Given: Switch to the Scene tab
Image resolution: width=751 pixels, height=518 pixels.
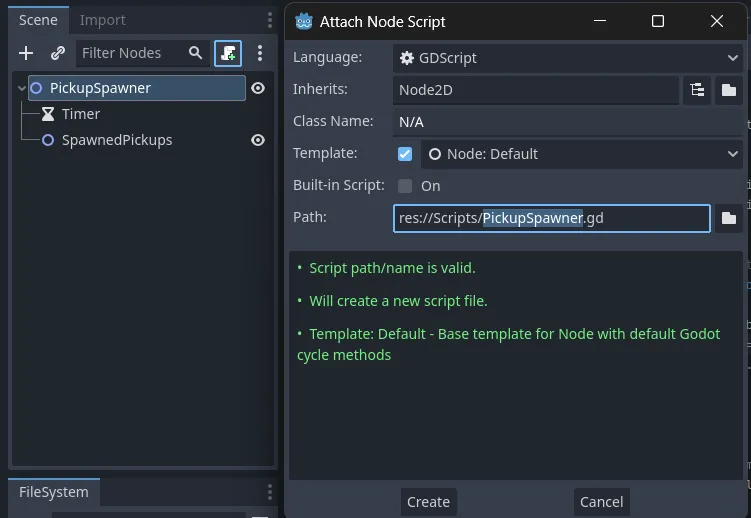Looking at the screenshot, I should point(38,20).
